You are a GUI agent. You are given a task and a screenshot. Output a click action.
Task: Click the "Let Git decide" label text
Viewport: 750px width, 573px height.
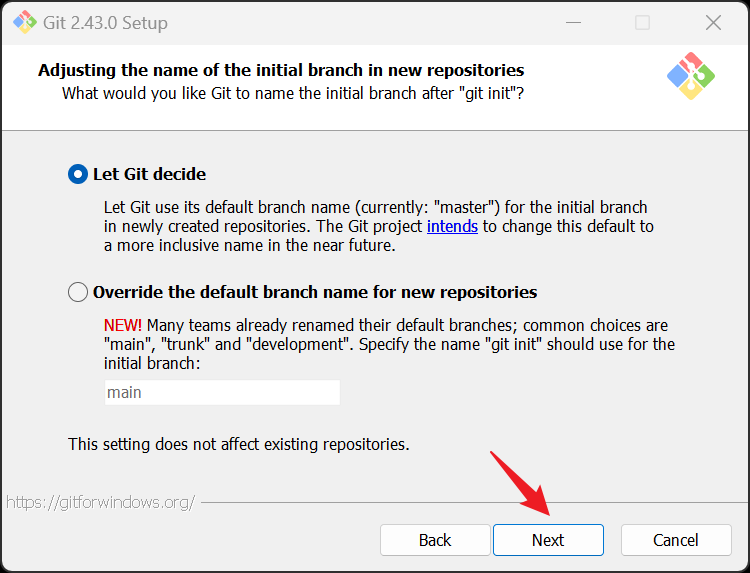[149, 174]
